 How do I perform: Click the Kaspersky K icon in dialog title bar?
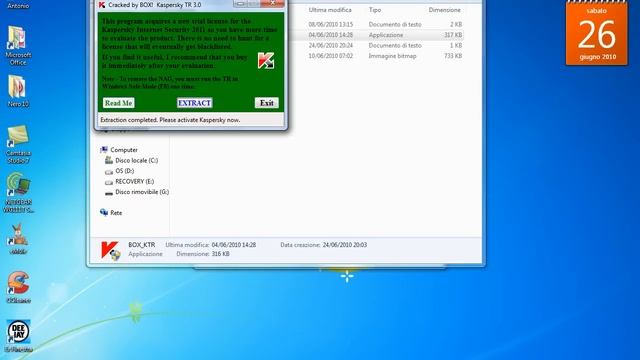point(102,5)
